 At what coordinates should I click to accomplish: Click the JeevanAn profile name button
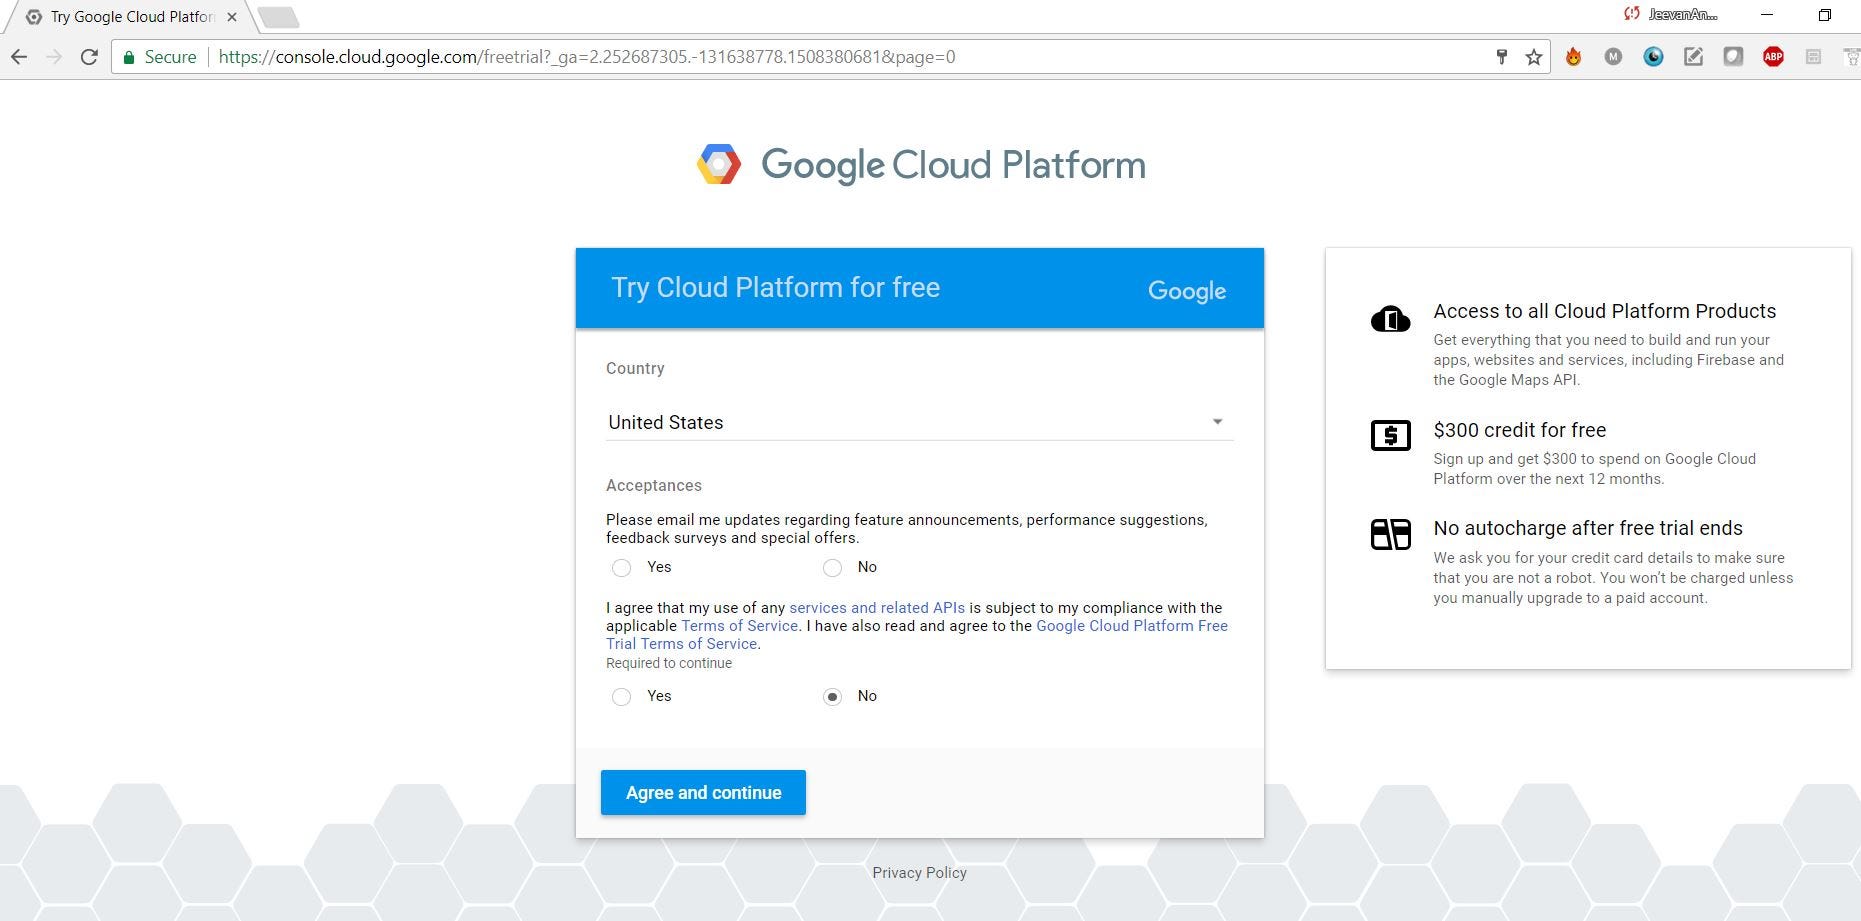1682,14
